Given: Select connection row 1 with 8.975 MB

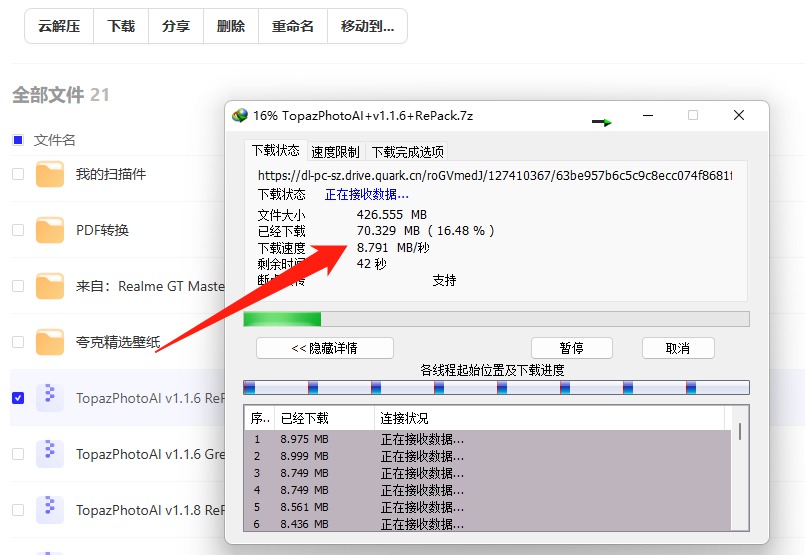Looking at the screenshot, I should [488, 439].
